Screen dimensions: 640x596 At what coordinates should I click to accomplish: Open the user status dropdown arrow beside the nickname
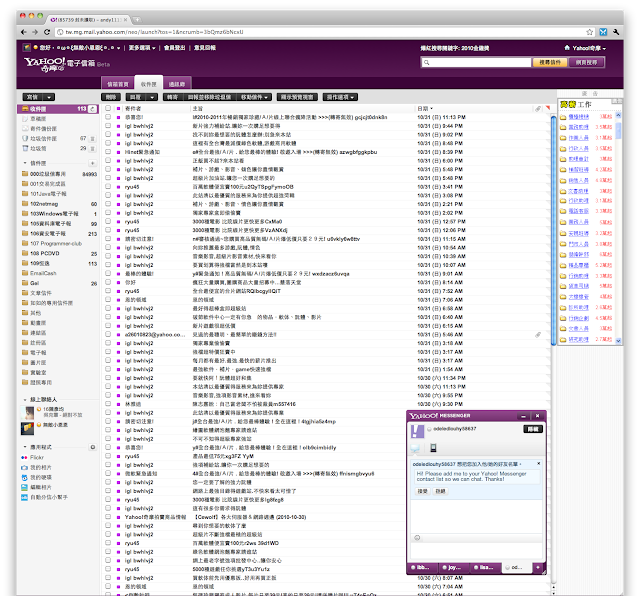[x=118, y=48]
